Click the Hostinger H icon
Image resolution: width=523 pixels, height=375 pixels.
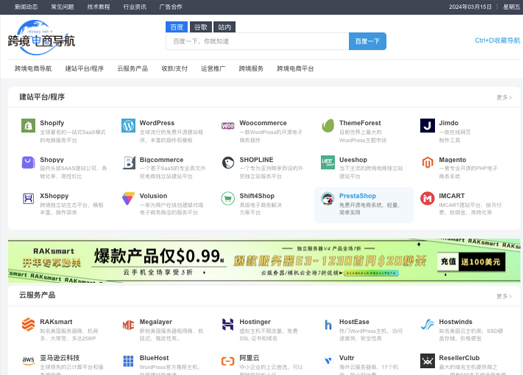coord(228,324)
